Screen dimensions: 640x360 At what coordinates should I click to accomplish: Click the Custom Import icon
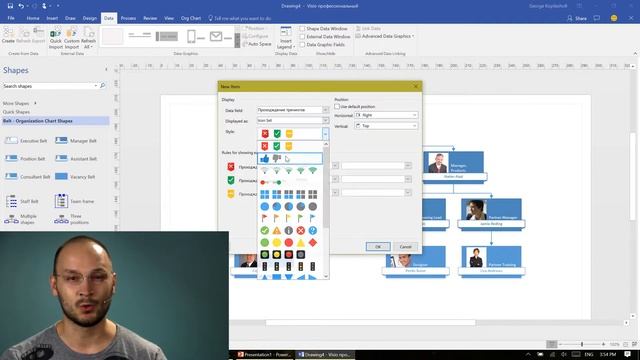71,38
